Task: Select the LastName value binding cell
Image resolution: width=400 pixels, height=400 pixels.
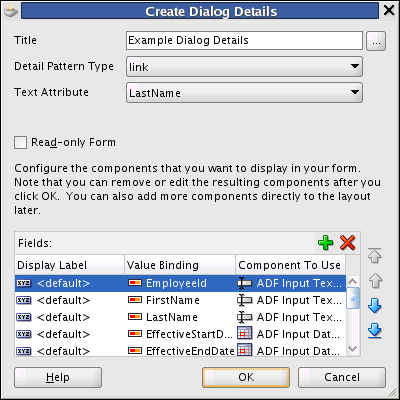Action: point(180,317)
